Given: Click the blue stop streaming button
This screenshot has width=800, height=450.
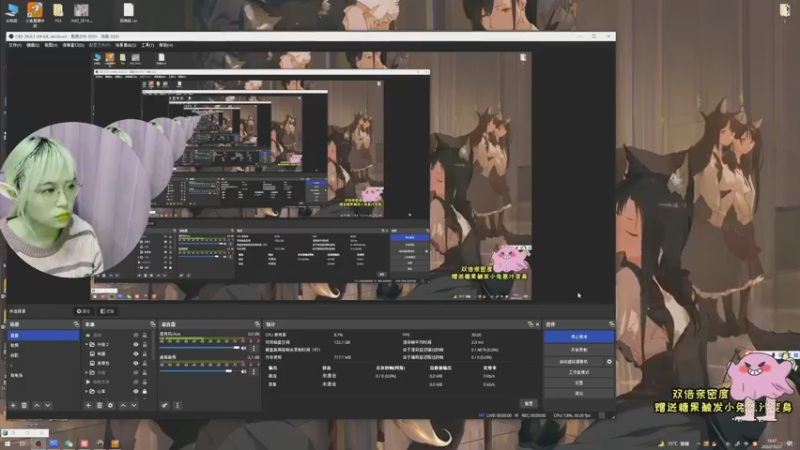Looking at the screenshot, I should pyautogui.click(x=579, y=337).
